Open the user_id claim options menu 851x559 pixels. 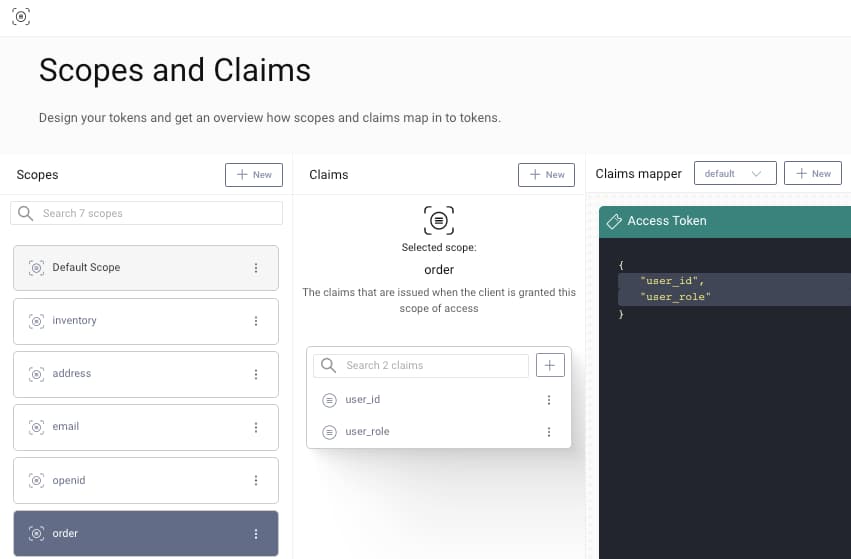(x=549, y=400)
